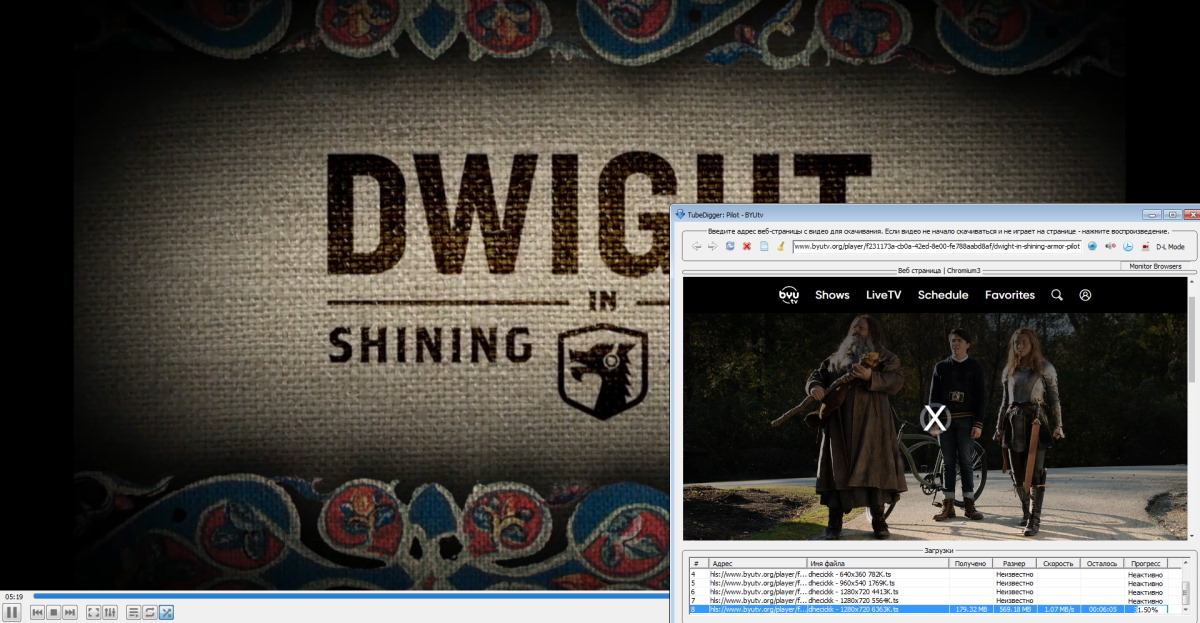
Task: Click the BYUtv logo
Action: click(x=790, y=295)
